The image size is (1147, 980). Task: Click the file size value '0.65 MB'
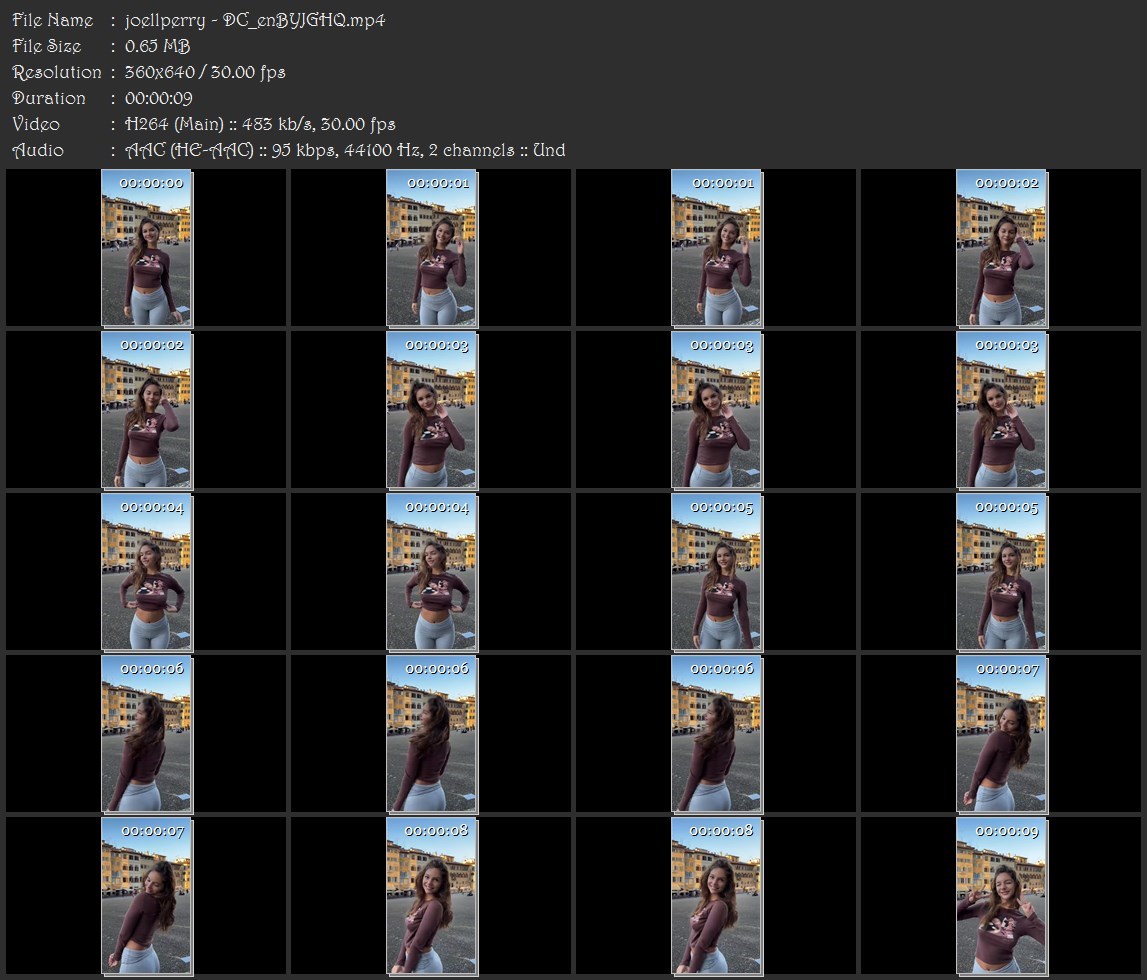157,46
